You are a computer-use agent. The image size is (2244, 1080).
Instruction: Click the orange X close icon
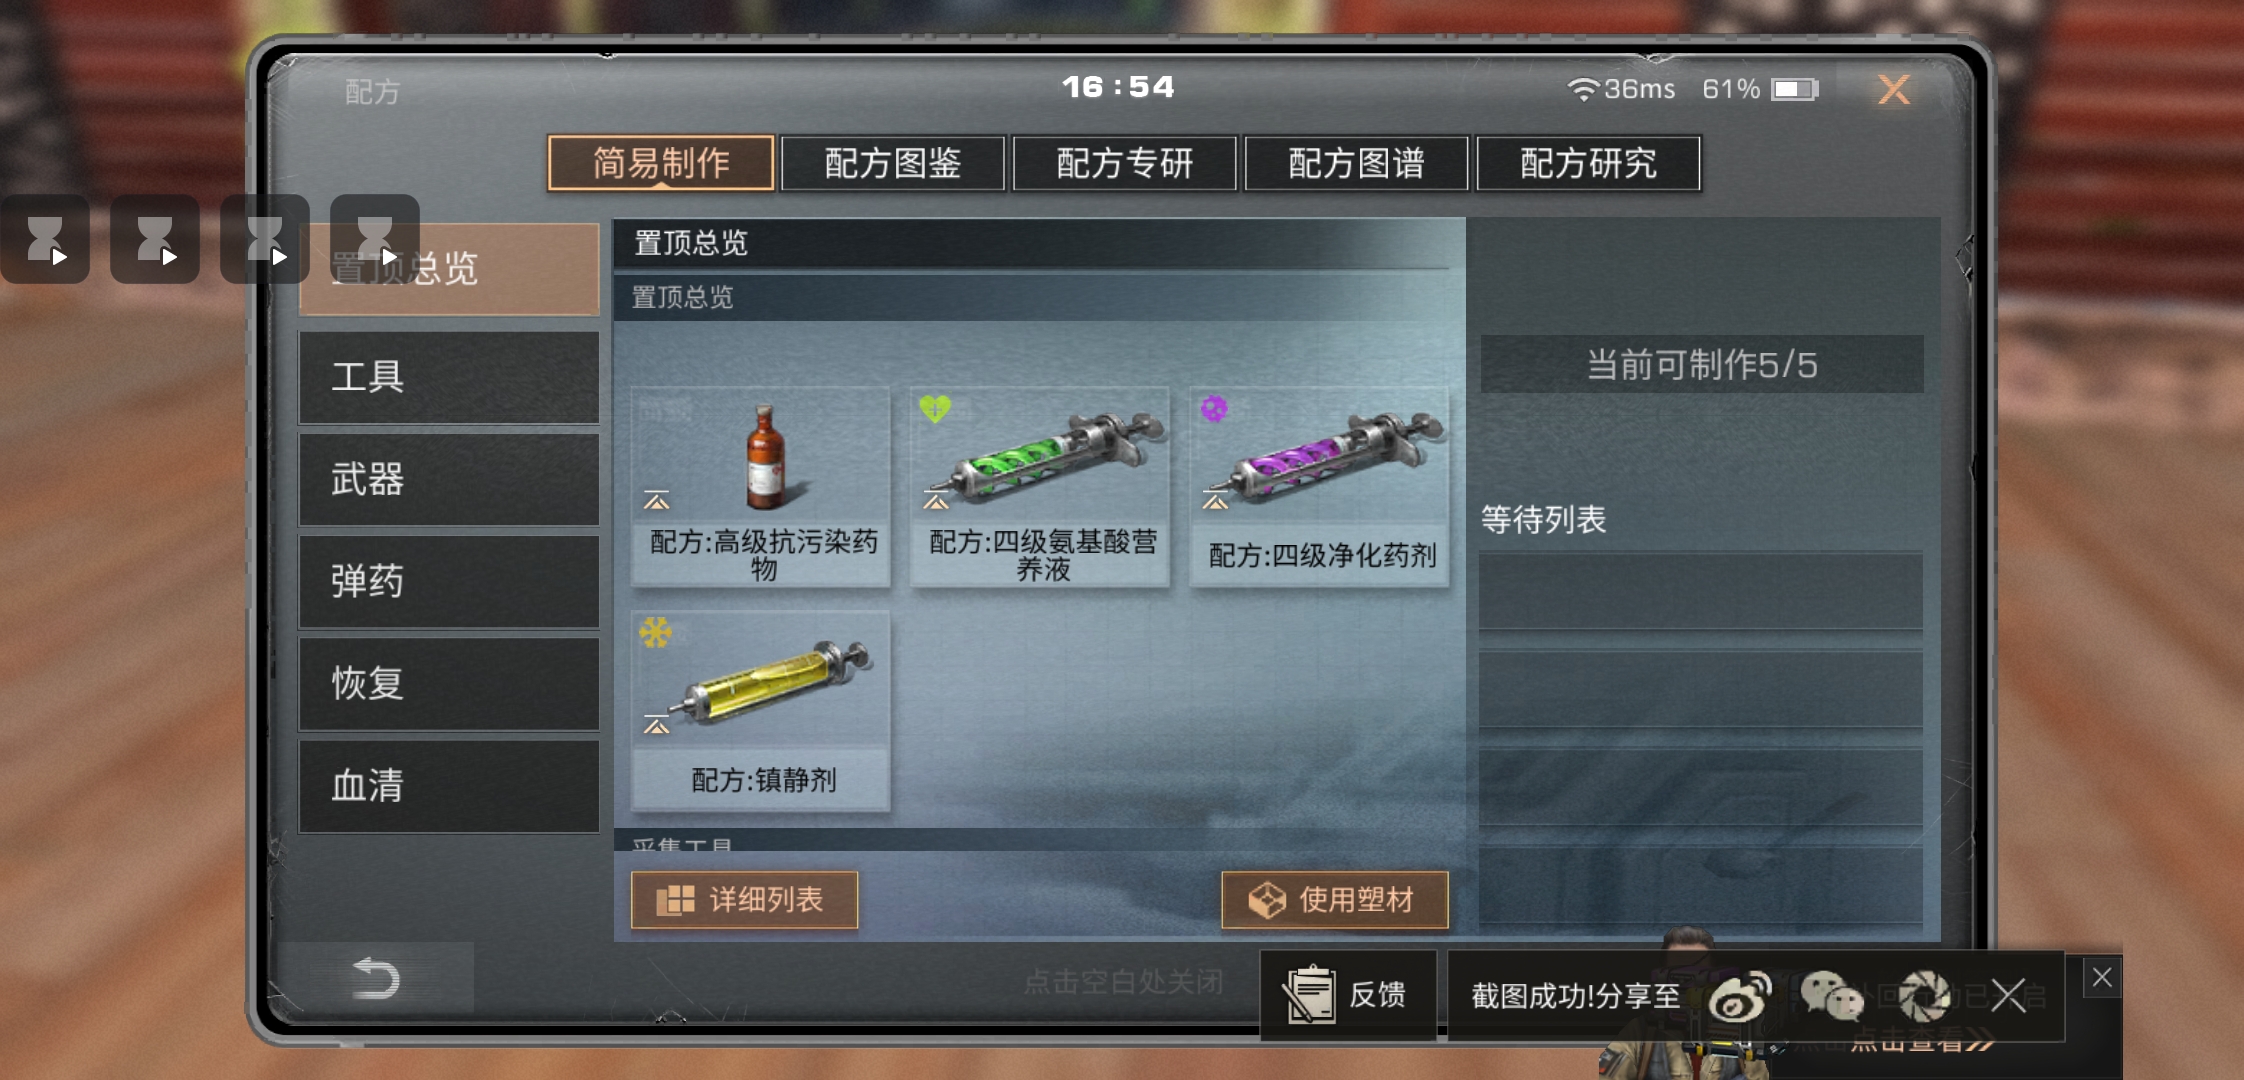pos(1894,90)
